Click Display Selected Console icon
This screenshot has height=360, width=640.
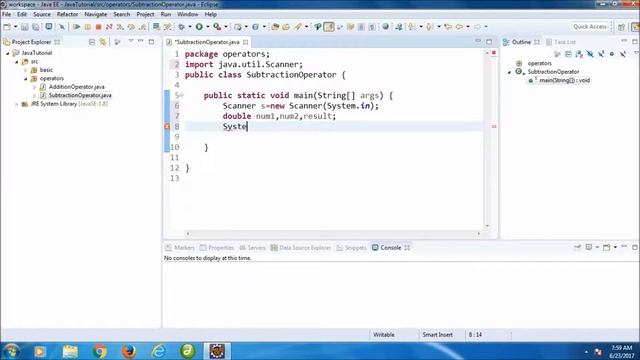pos(589,247)
